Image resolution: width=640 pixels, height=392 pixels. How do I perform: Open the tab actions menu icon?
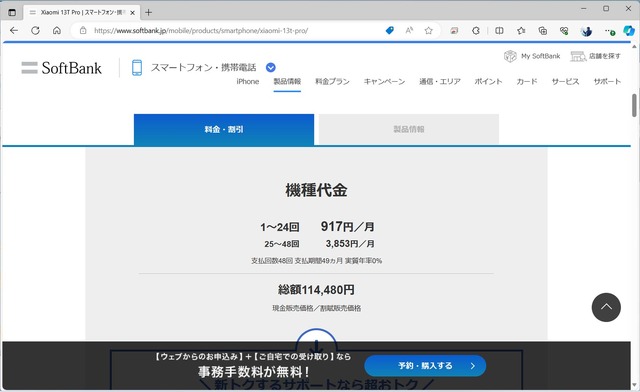[12, 13]
